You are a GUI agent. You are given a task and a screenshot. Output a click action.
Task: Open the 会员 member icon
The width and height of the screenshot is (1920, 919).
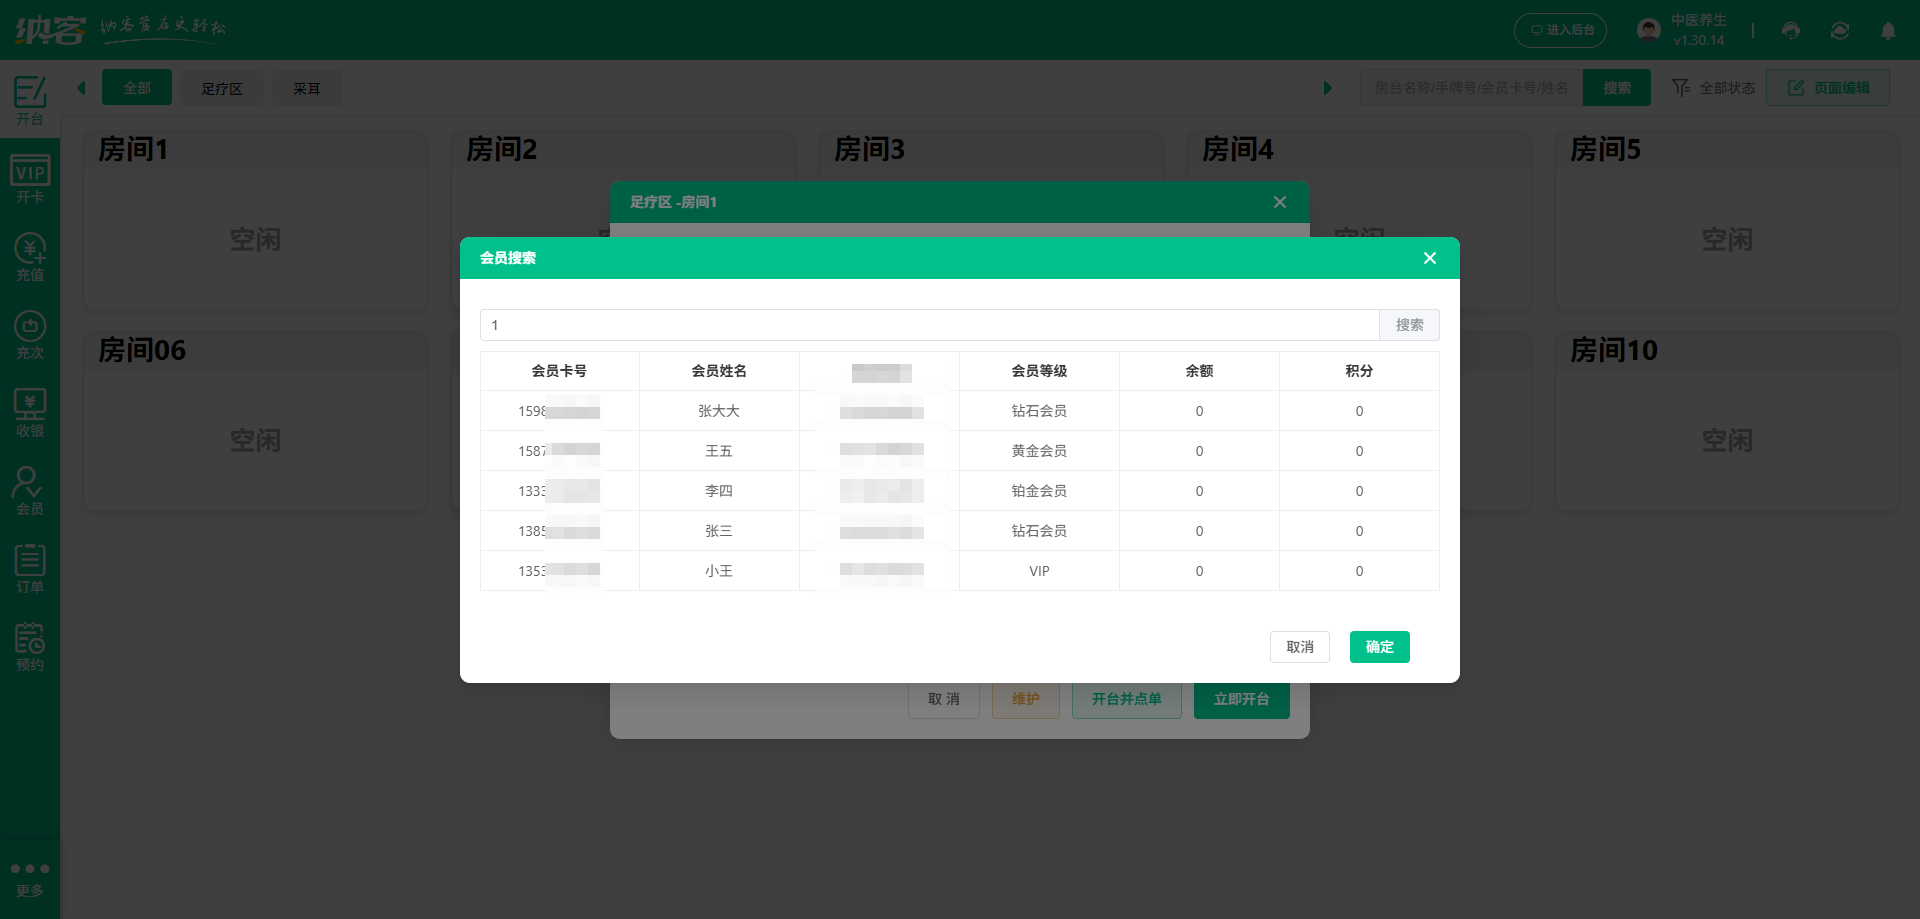(x=30, y=490)
